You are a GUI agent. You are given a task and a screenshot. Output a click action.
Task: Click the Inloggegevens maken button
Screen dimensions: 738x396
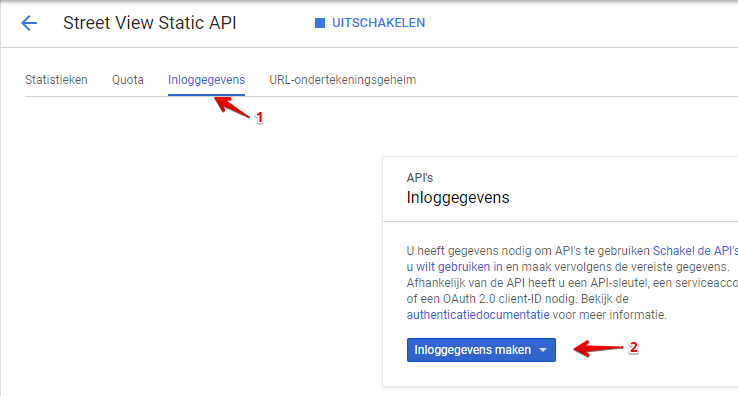481,350
